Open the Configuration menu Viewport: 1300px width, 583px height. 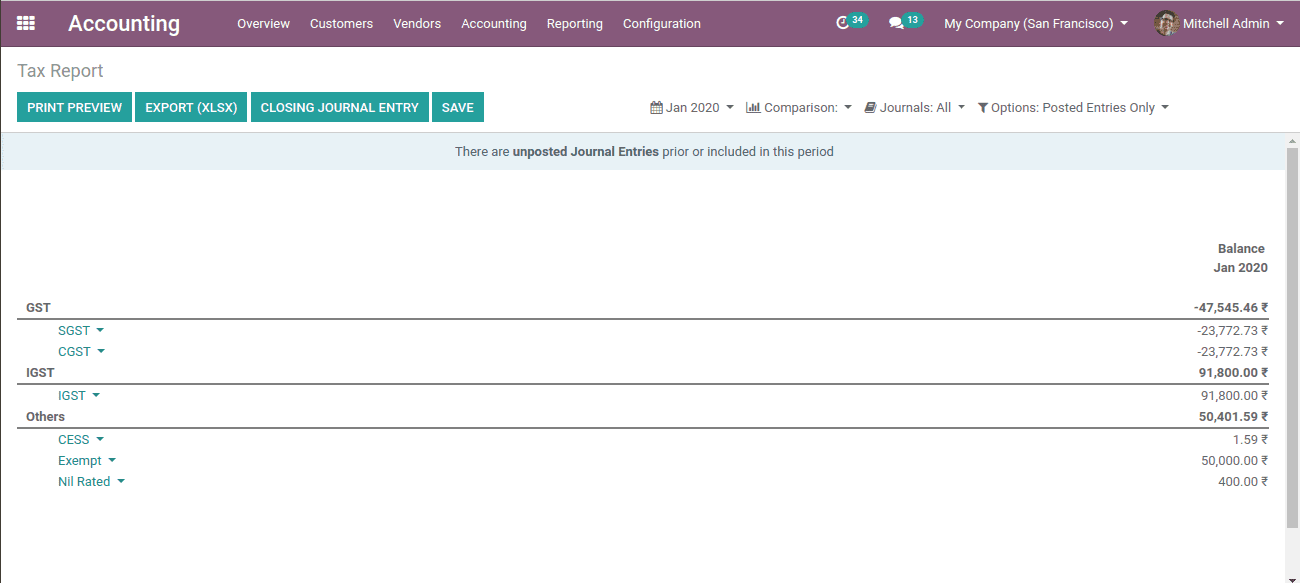(662, 23)
